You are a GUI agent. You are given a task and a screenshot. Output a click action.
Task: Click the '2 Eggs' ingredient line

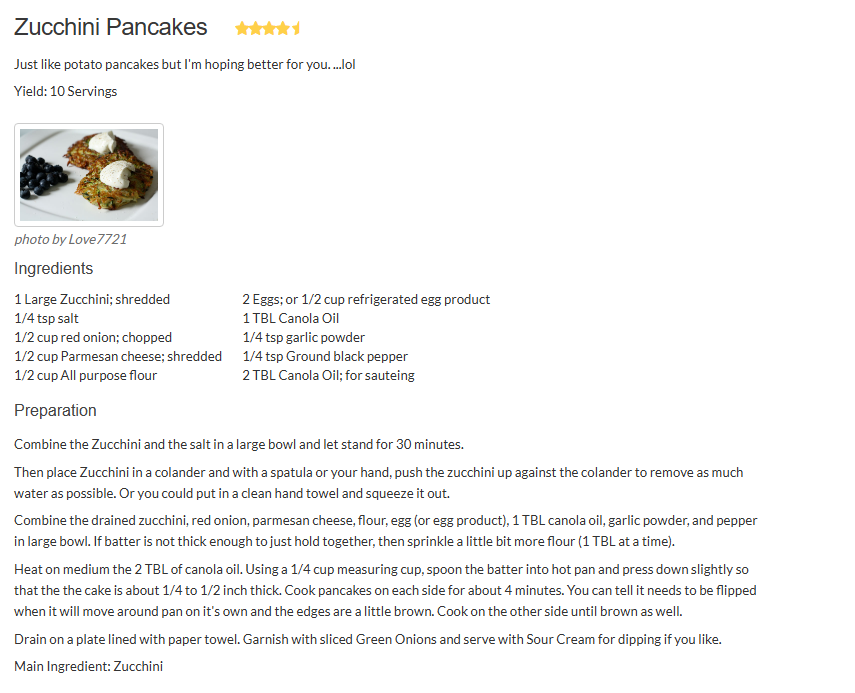[366, 300]
